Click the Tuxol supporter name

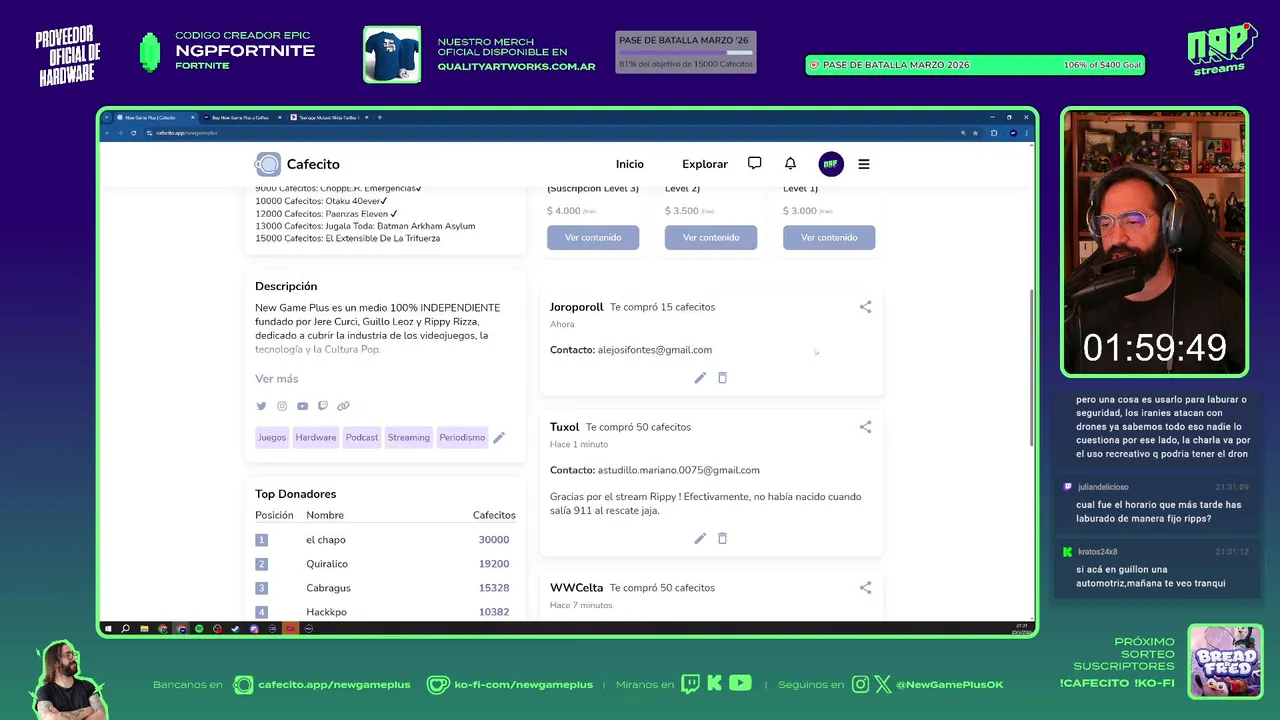point(565,427)
